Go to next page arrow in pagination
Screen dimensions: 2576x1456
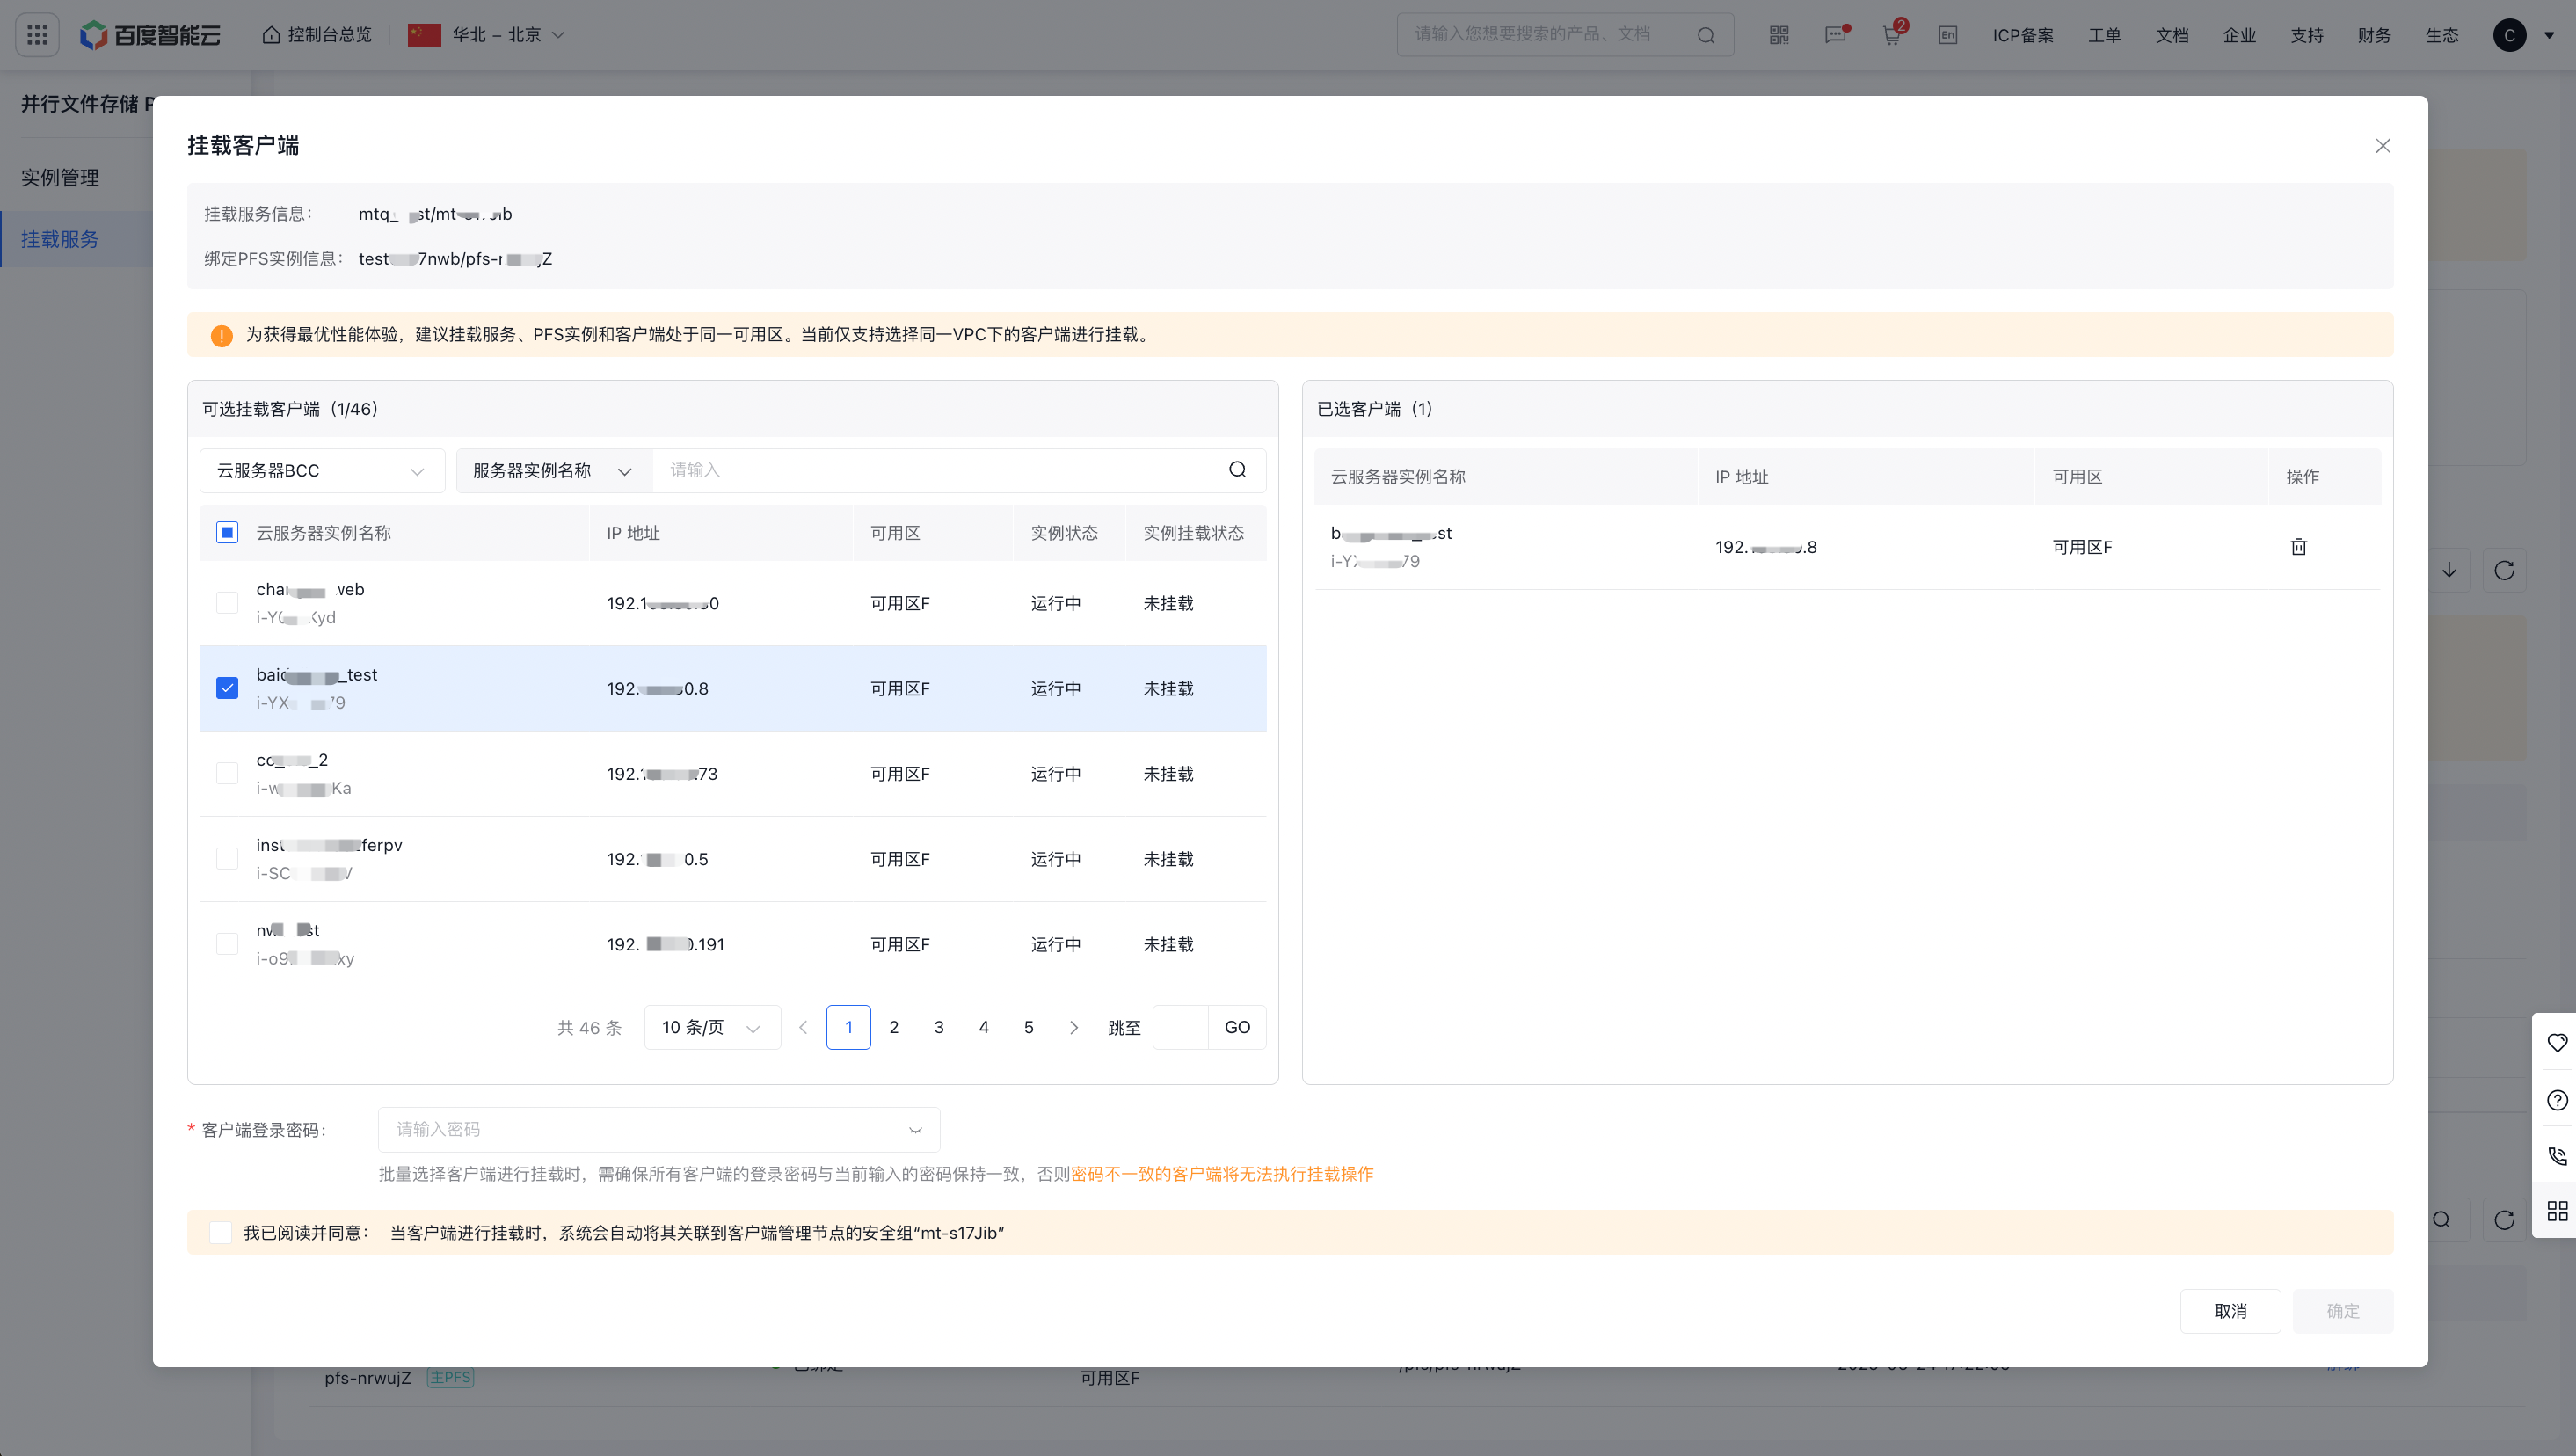pos(1074,1028)
